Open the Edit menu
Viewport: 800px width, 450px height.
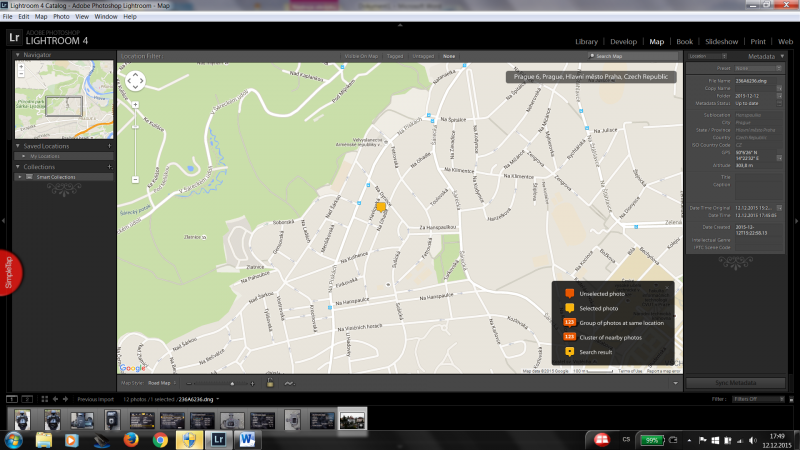(x=23, y=16)
